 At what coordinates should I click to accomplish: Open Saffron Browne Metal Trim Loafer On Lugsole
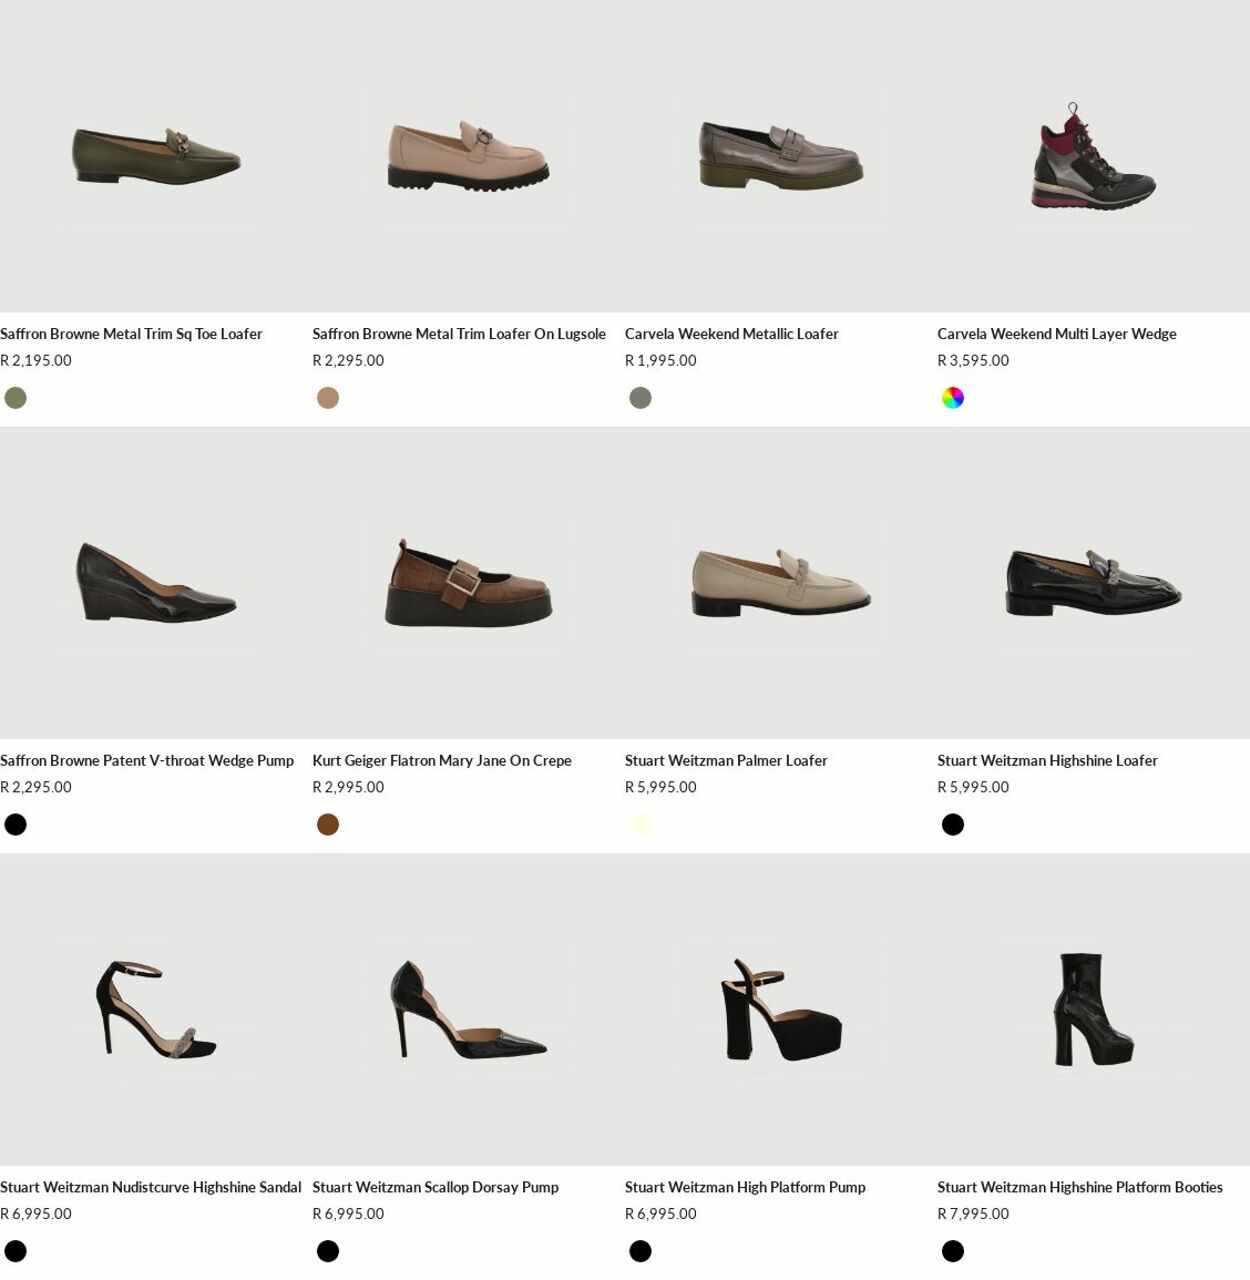click(x=459, y=334)
